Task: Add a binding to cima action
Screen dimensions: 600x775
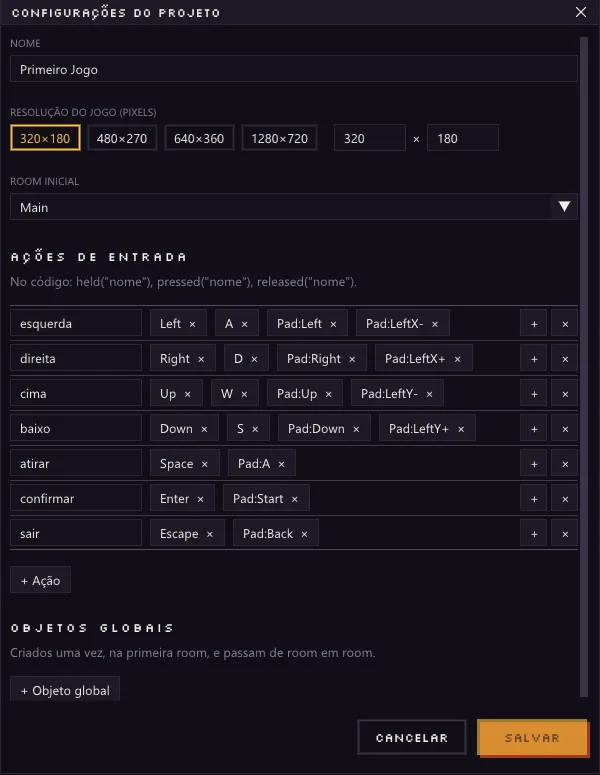Action: coord(534,394)
